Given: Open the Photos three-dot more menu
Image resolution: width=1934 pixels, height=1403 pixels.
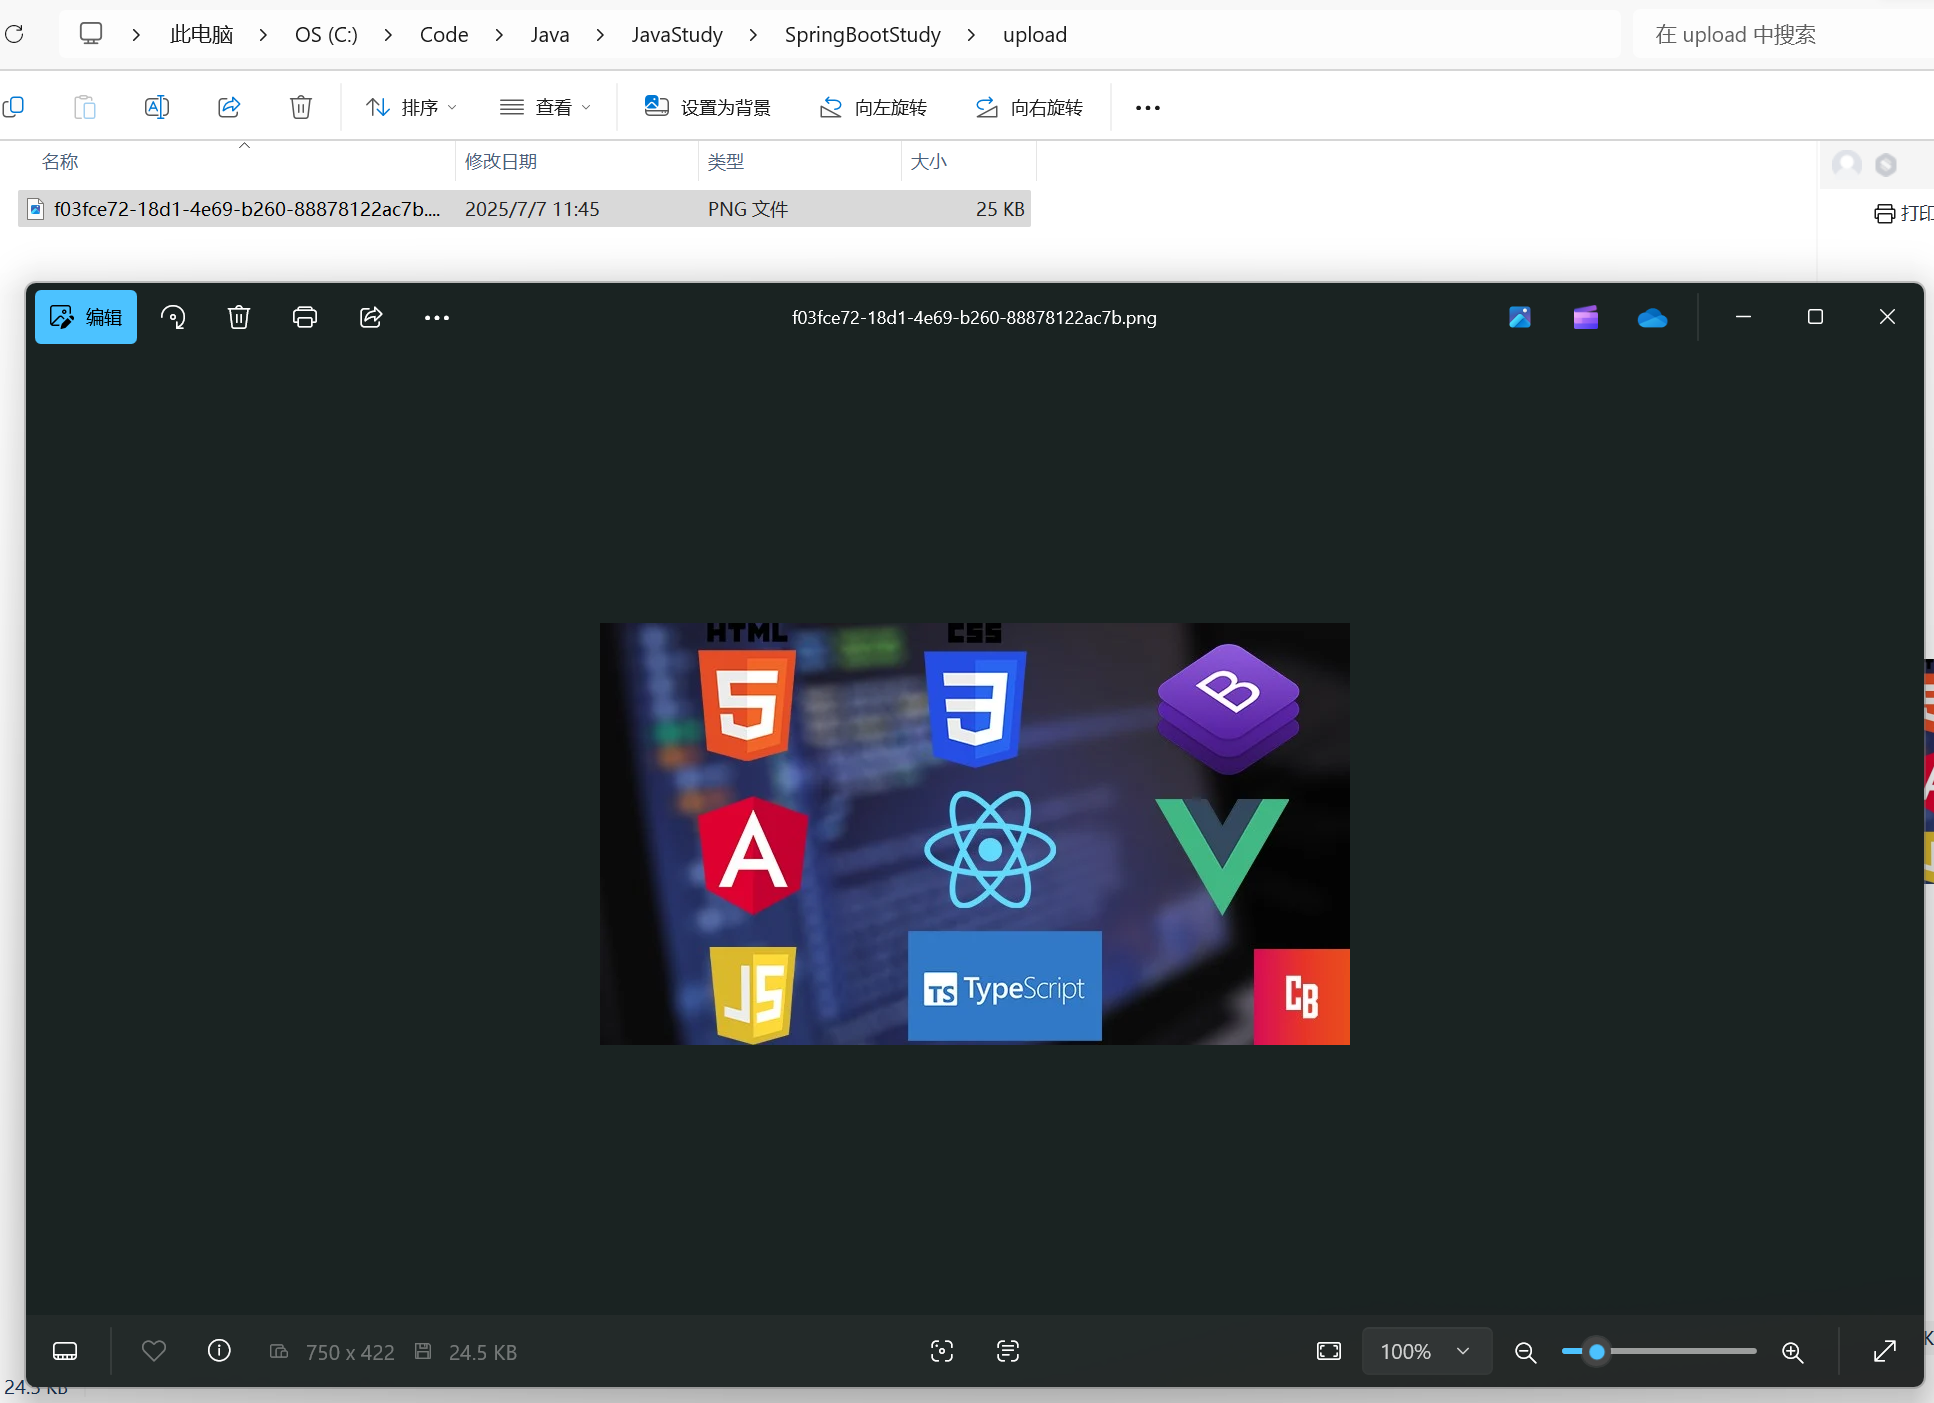Looking at the screenshot, I should coord(437,318).
